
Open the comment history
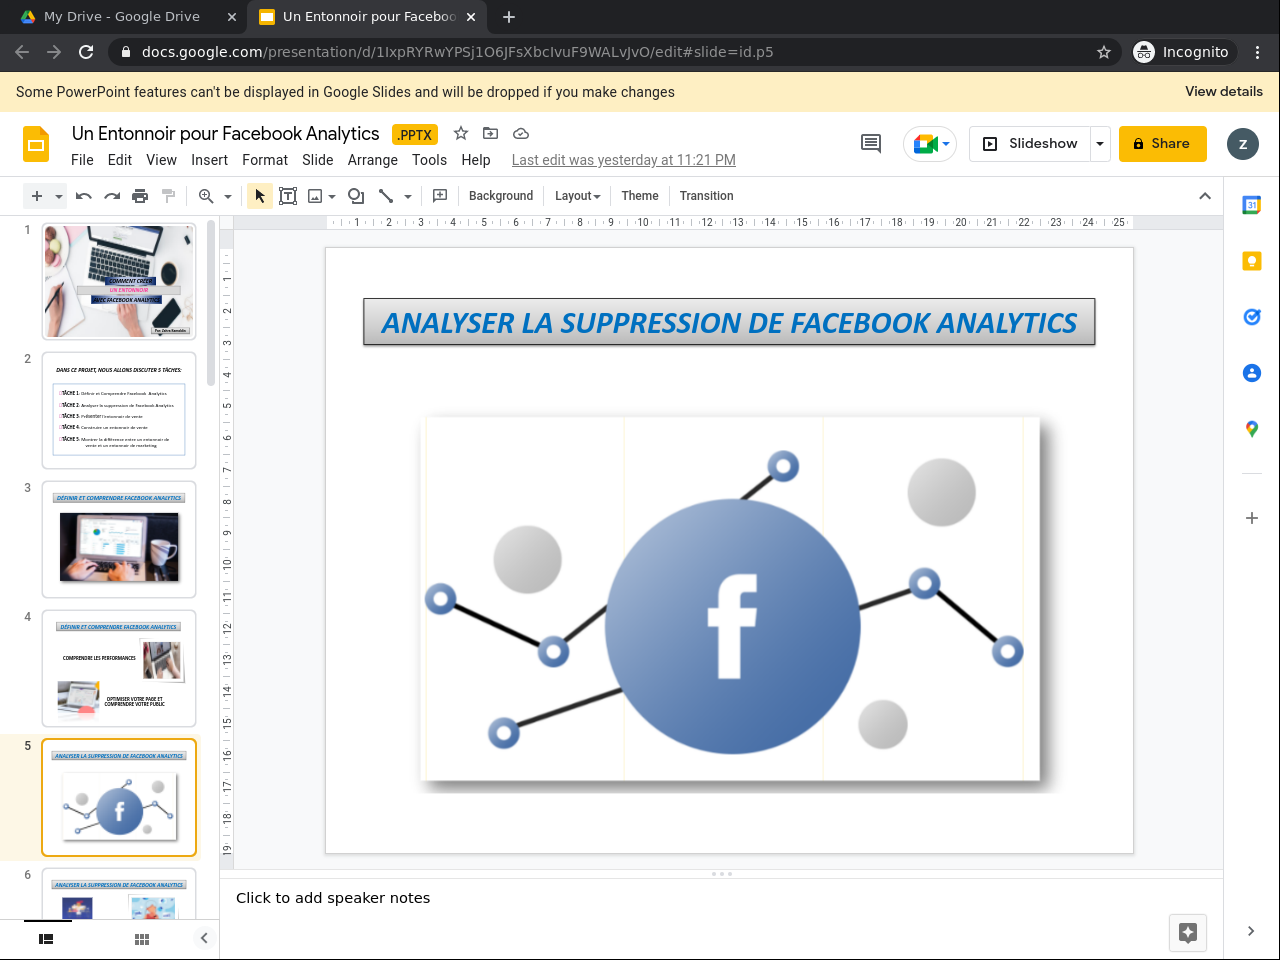tap(871, 144)
